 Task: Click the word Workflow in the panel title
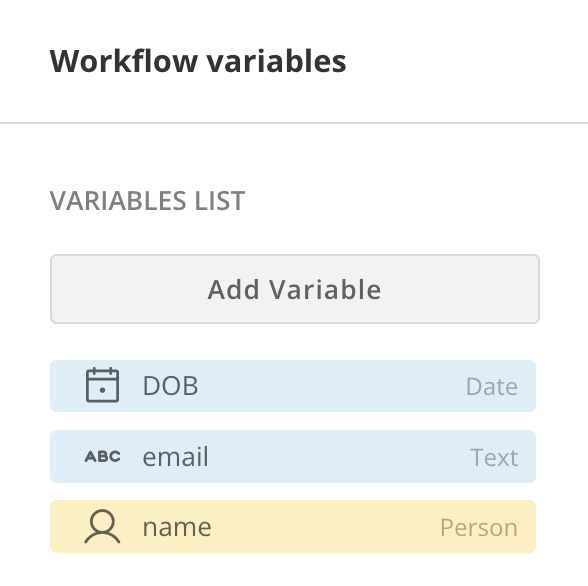point(124,61)
